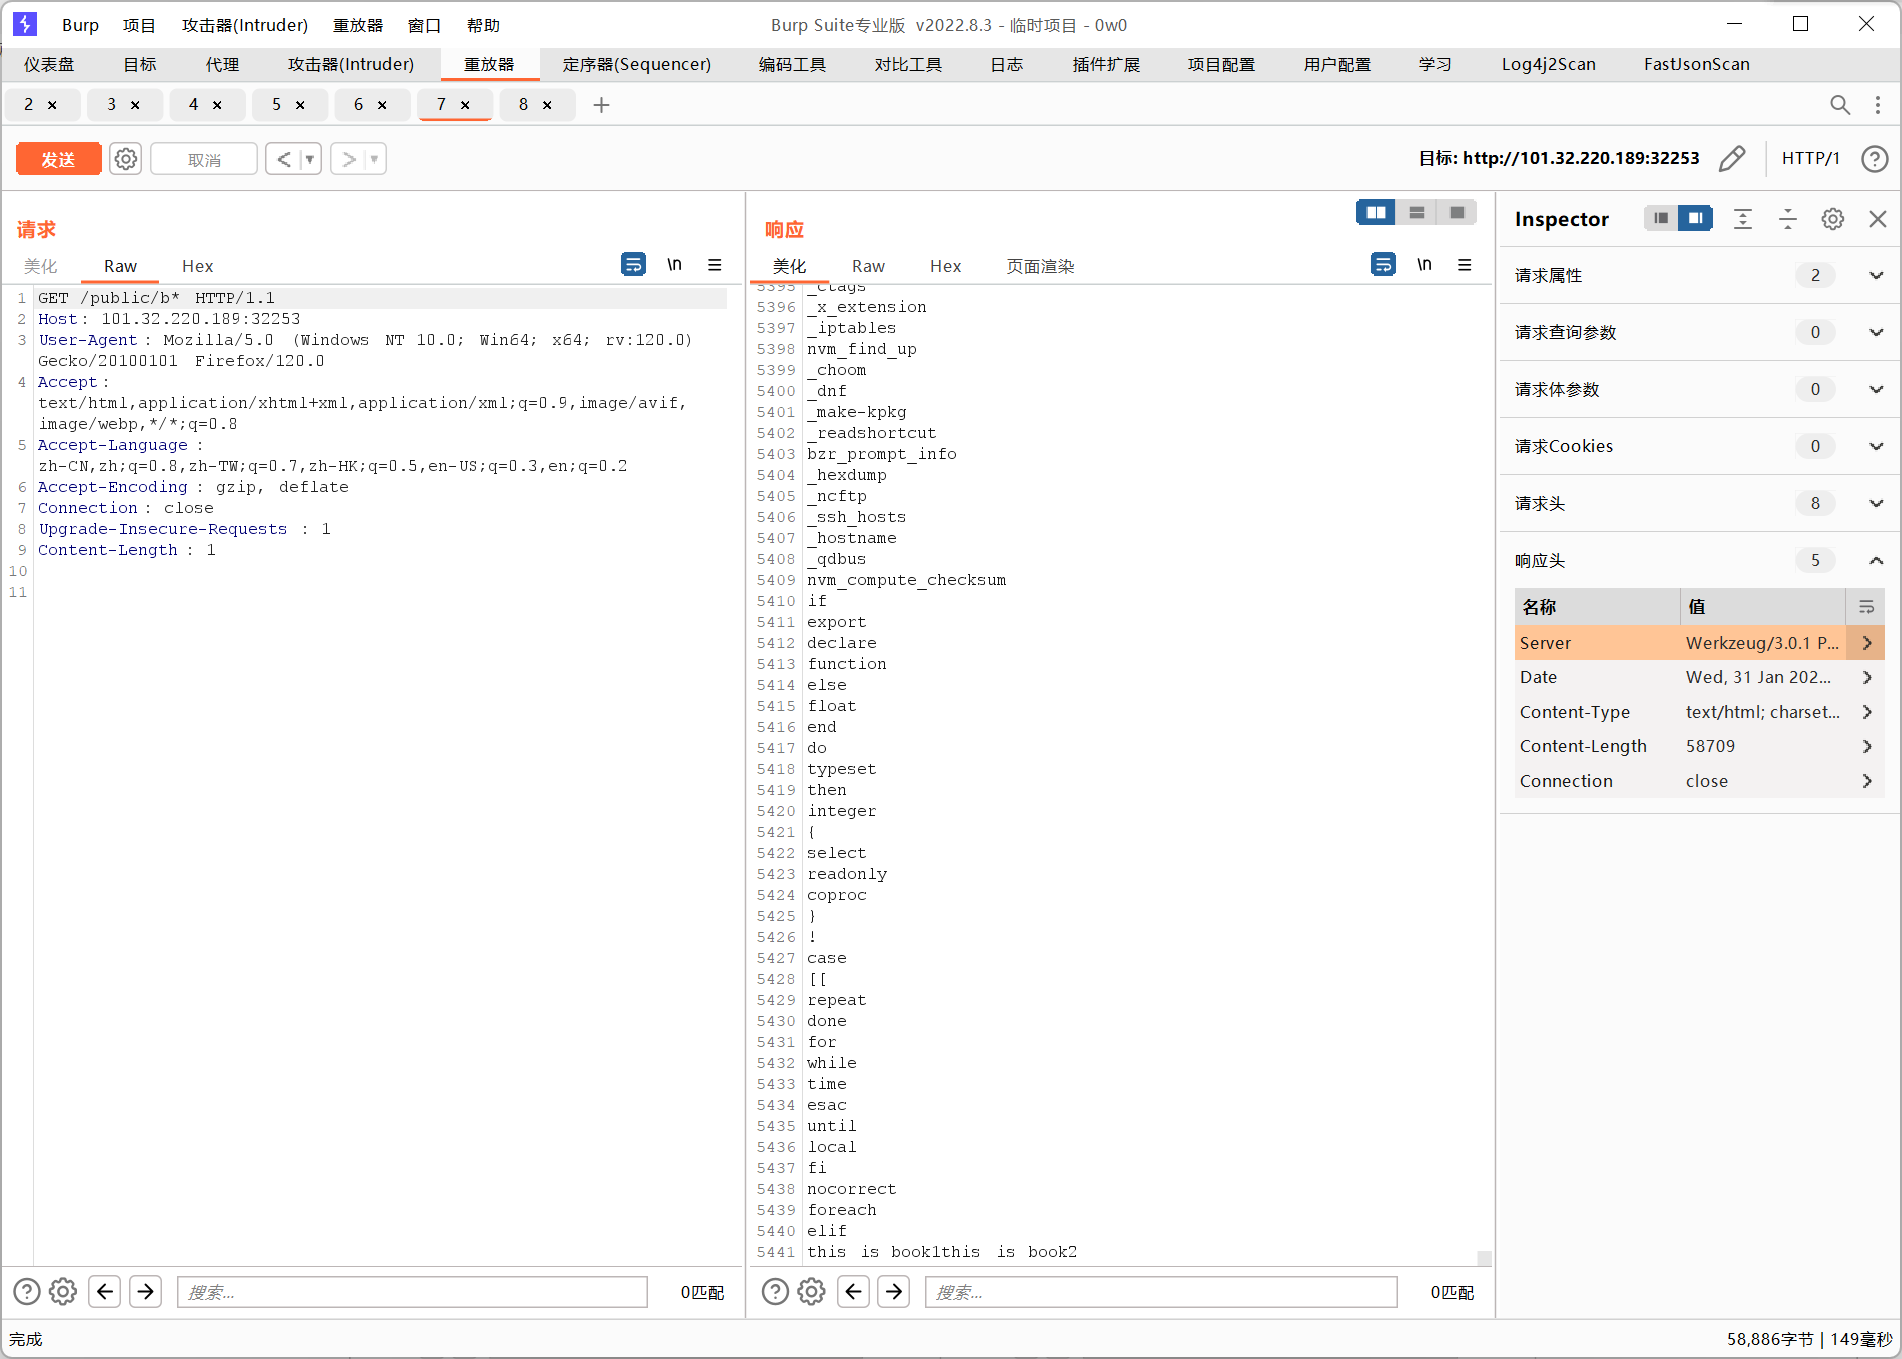Open the Repeater tab options kebab menu
This screenshot has height=1359, width=1902.
(x=1877, y=105)
